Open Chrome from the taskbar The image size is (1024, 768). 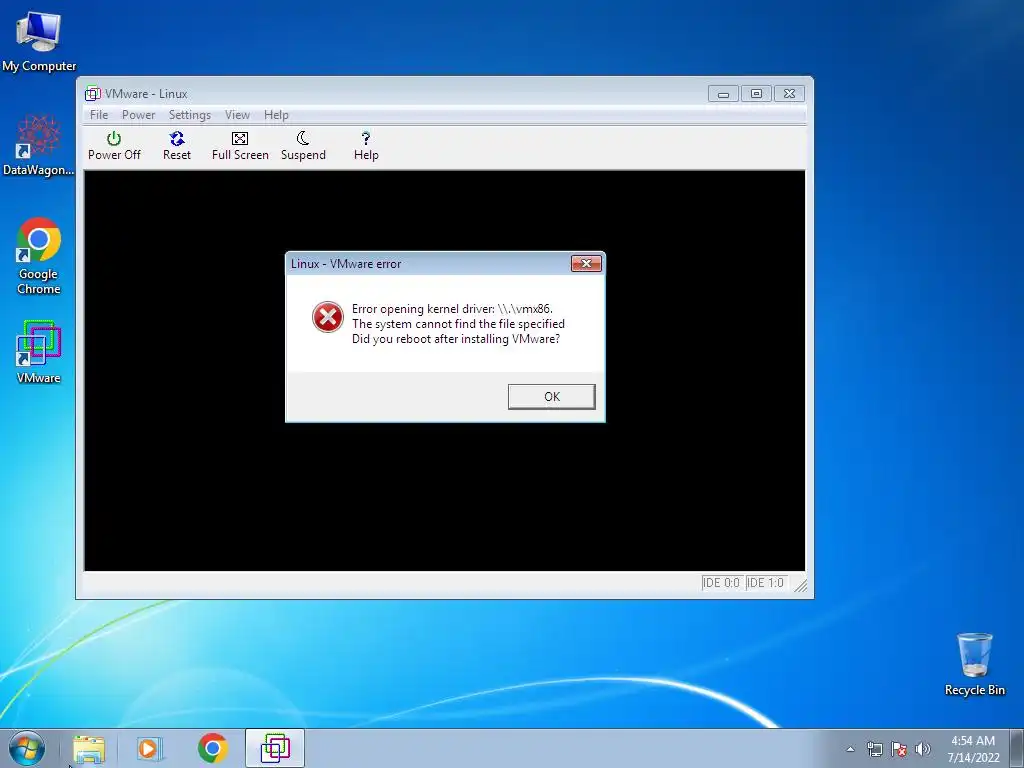213,748
